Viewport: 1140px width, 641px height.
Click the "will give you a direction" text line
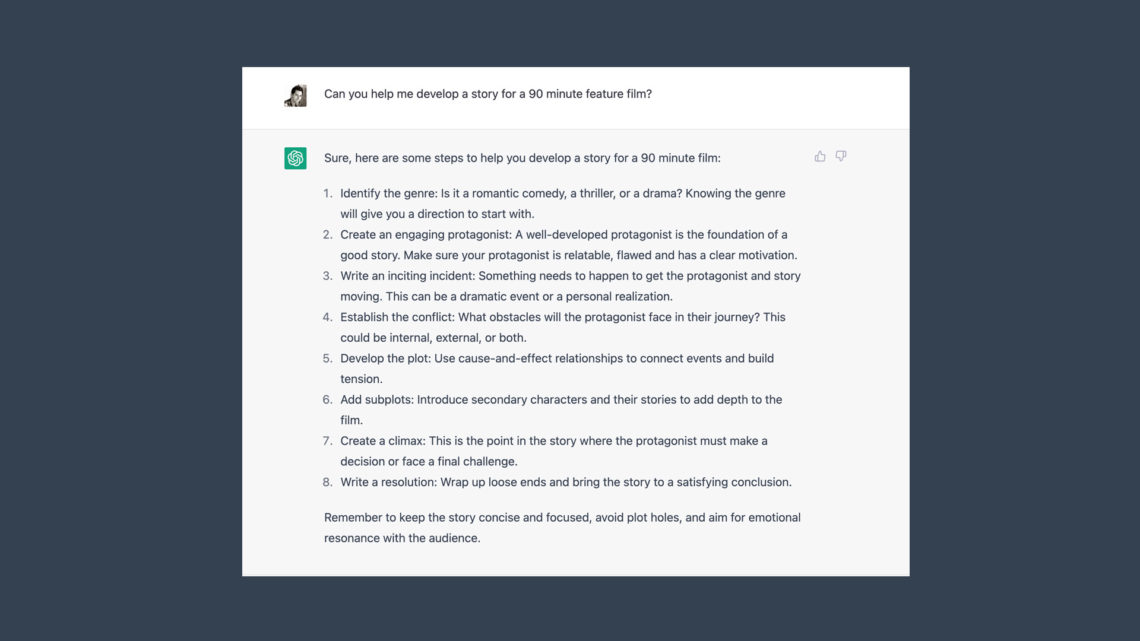(437, 214)
